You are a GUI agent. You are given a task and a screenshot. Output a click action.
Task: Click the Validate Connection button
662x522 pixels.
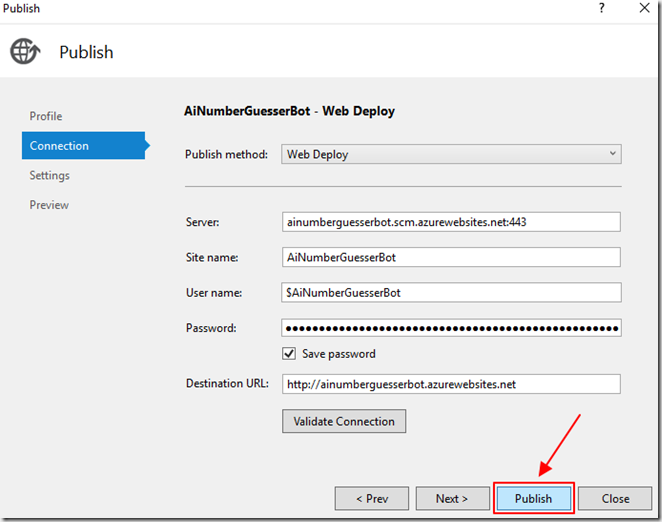pos(344,421)
